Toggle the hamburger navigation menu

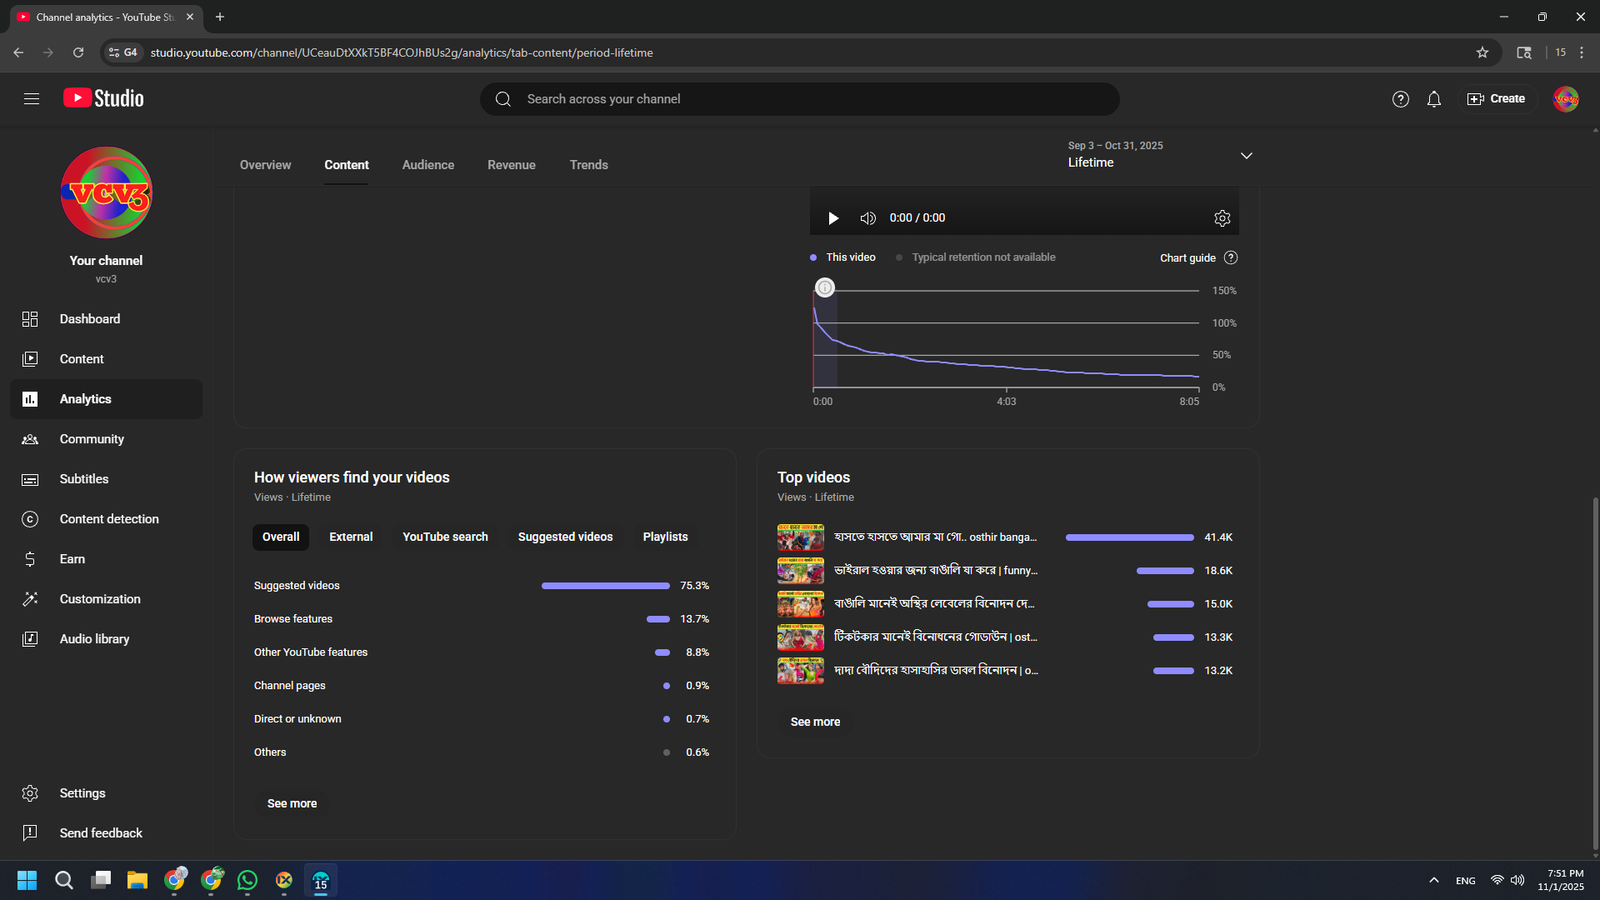(x=32, y=99)
